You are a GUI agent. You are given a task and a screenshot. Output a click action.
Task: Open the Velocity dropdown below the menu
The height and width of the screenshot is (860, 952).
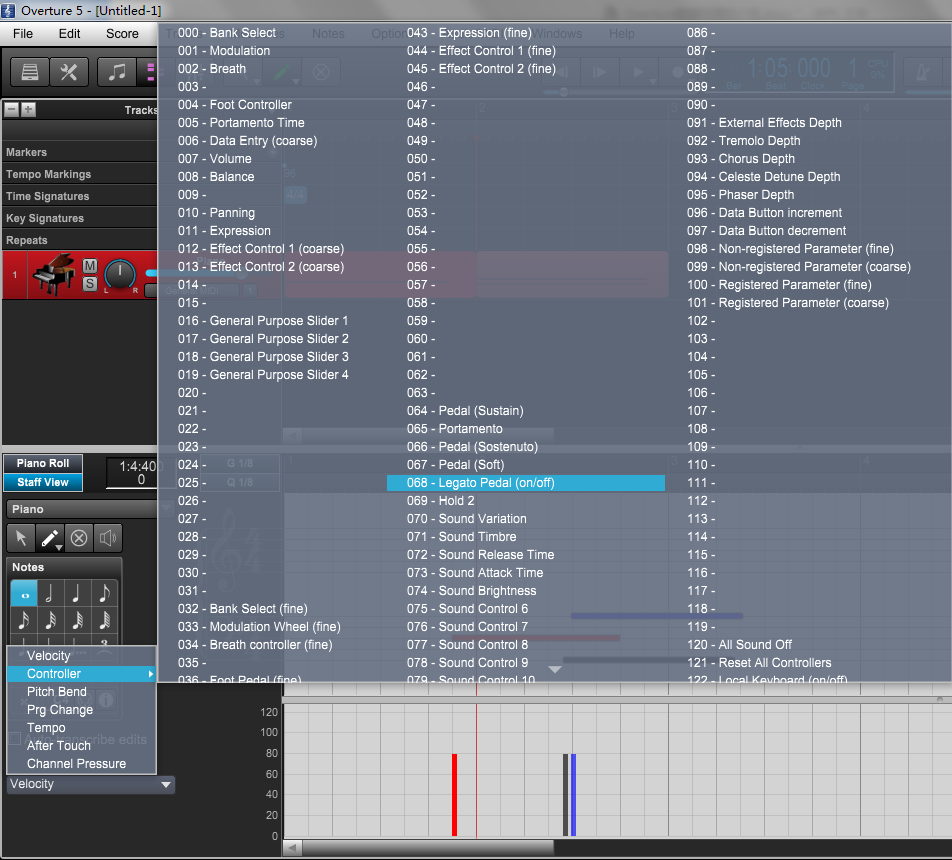90,785
